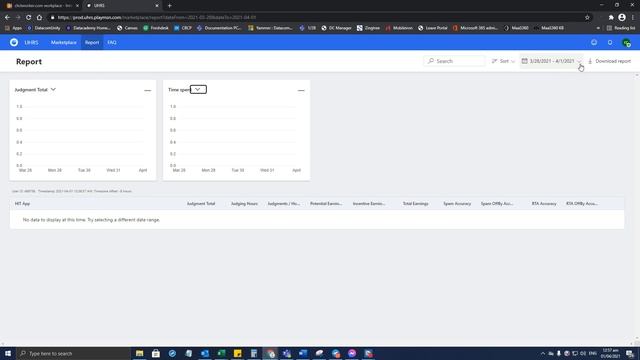
Task: Open Calculator from the taskbar
Action: pos(254,353)
